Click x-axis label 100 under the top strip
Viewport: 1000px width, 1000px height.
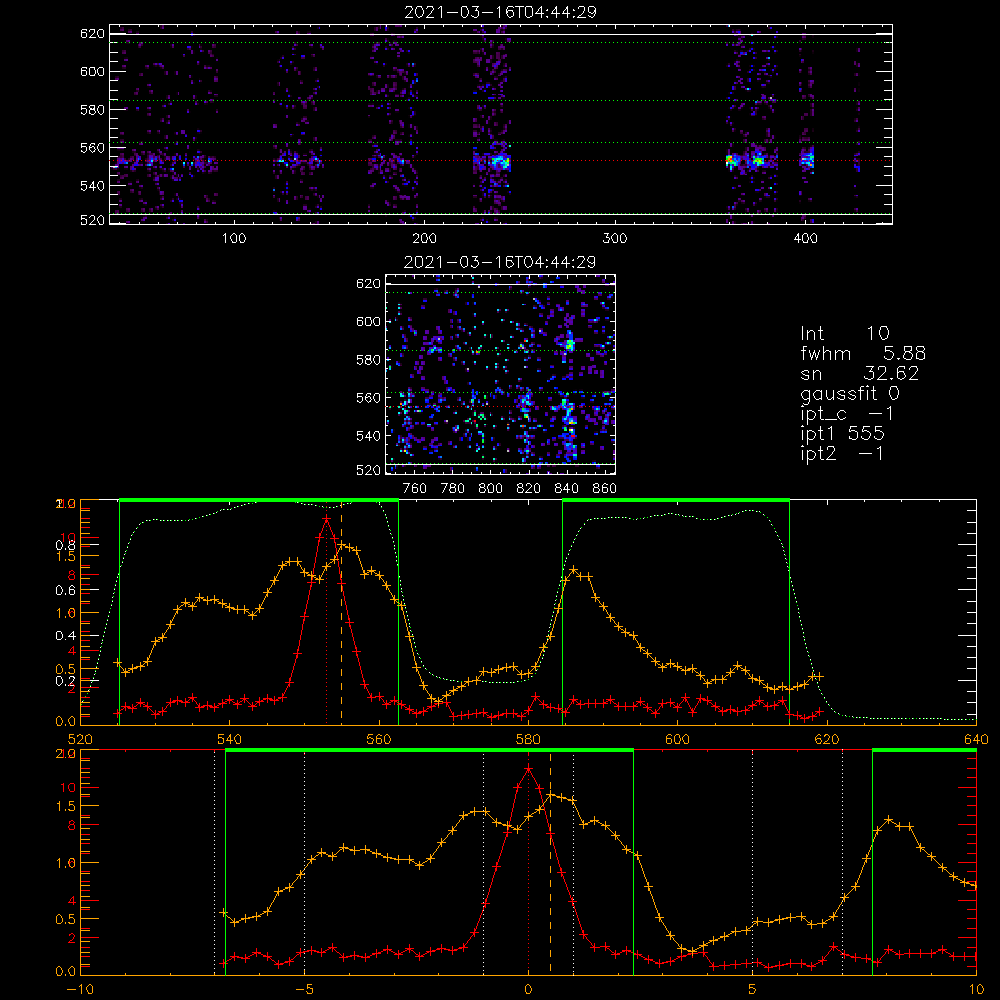tap(233, 239)
